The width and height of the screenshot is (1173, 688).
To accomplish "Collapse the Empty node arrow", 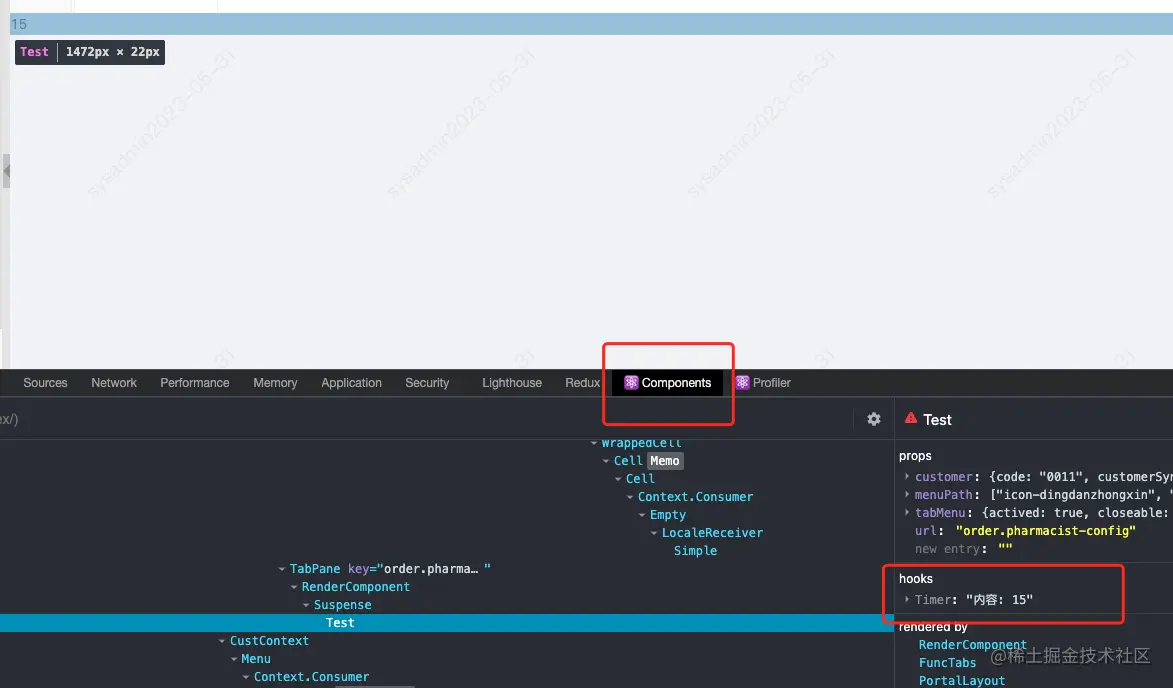I will pyautogui.click(x=642, y=515).
